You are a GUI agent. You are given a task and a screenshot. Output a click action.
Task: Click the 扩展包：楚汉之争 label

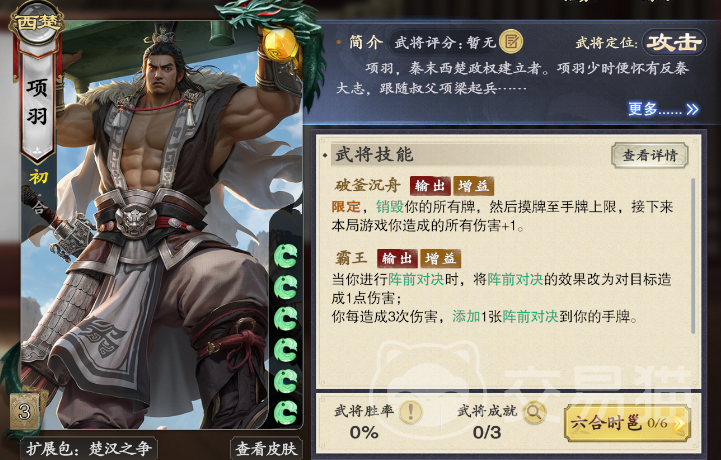click(89, 448)
